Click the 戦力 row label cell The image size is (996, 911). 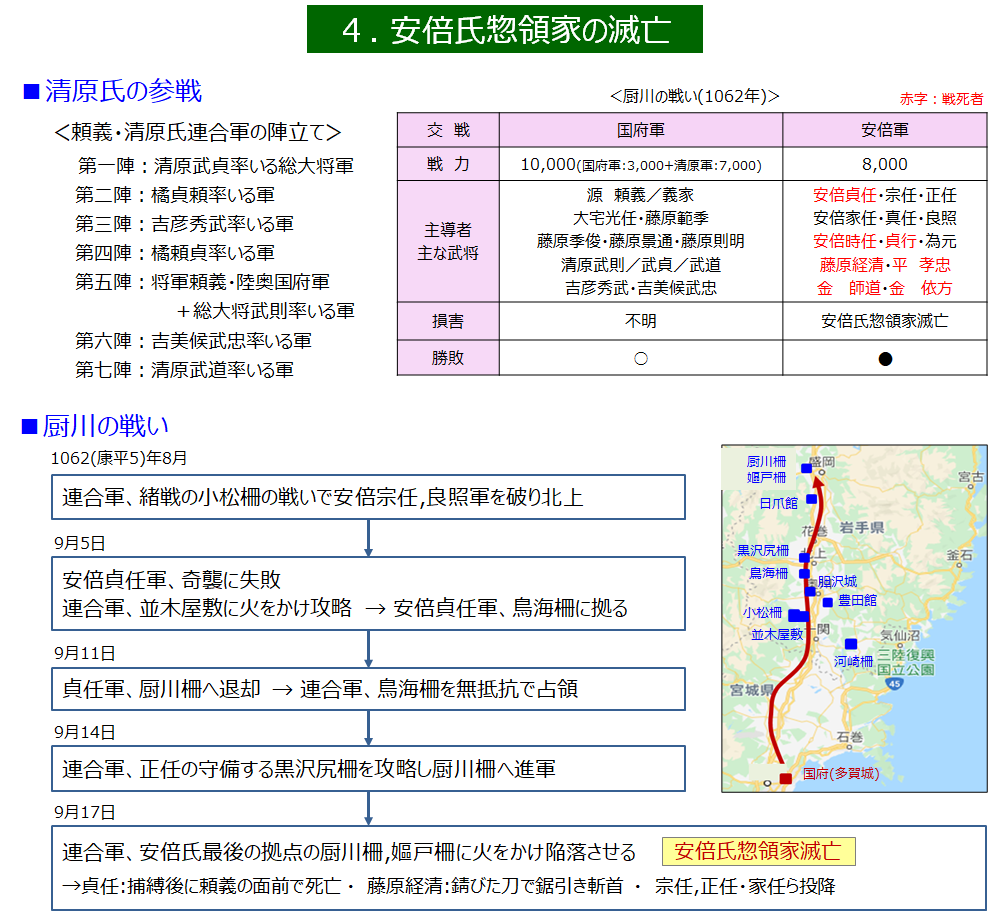point(448,164)
